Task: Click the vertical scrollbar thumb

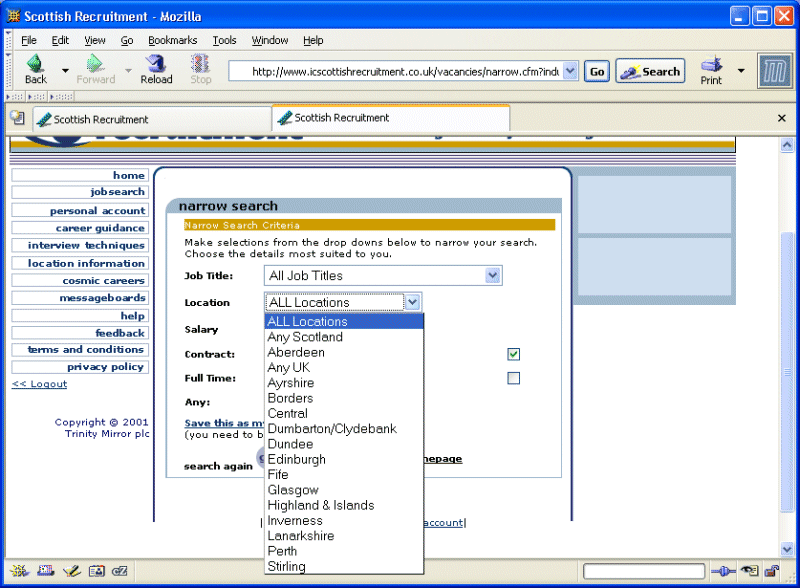Action: 786,372
